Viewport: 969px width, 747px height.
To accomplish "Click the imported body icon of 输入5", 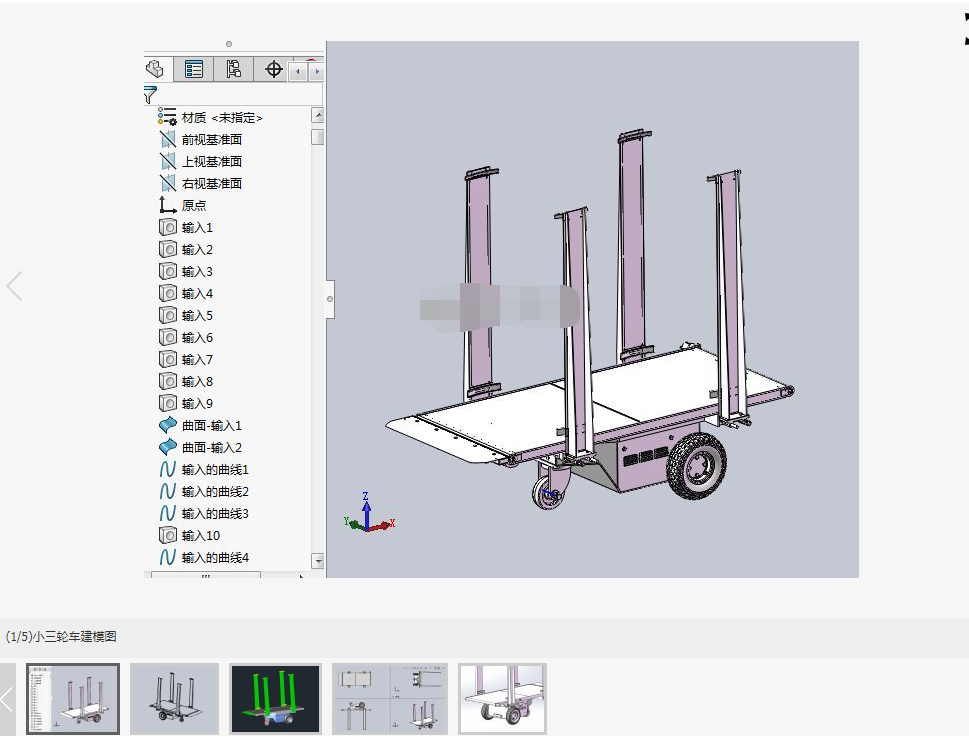I will (x=167, y=315).
